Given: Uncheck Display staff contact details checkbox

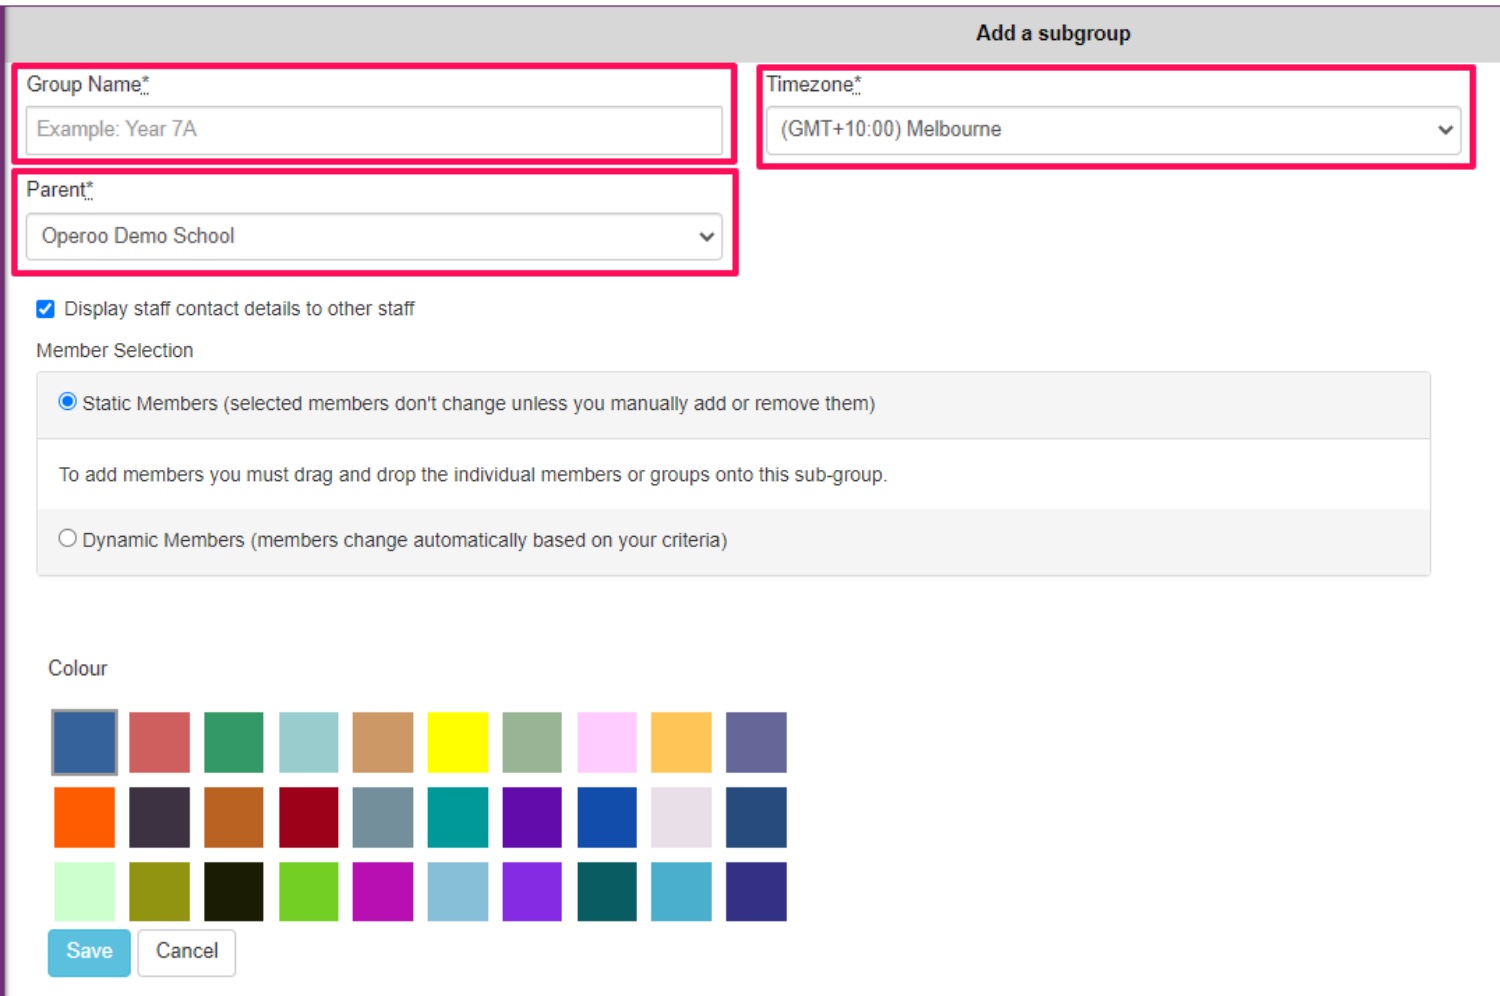Looking at the screenshot, I should coord(45,309).
